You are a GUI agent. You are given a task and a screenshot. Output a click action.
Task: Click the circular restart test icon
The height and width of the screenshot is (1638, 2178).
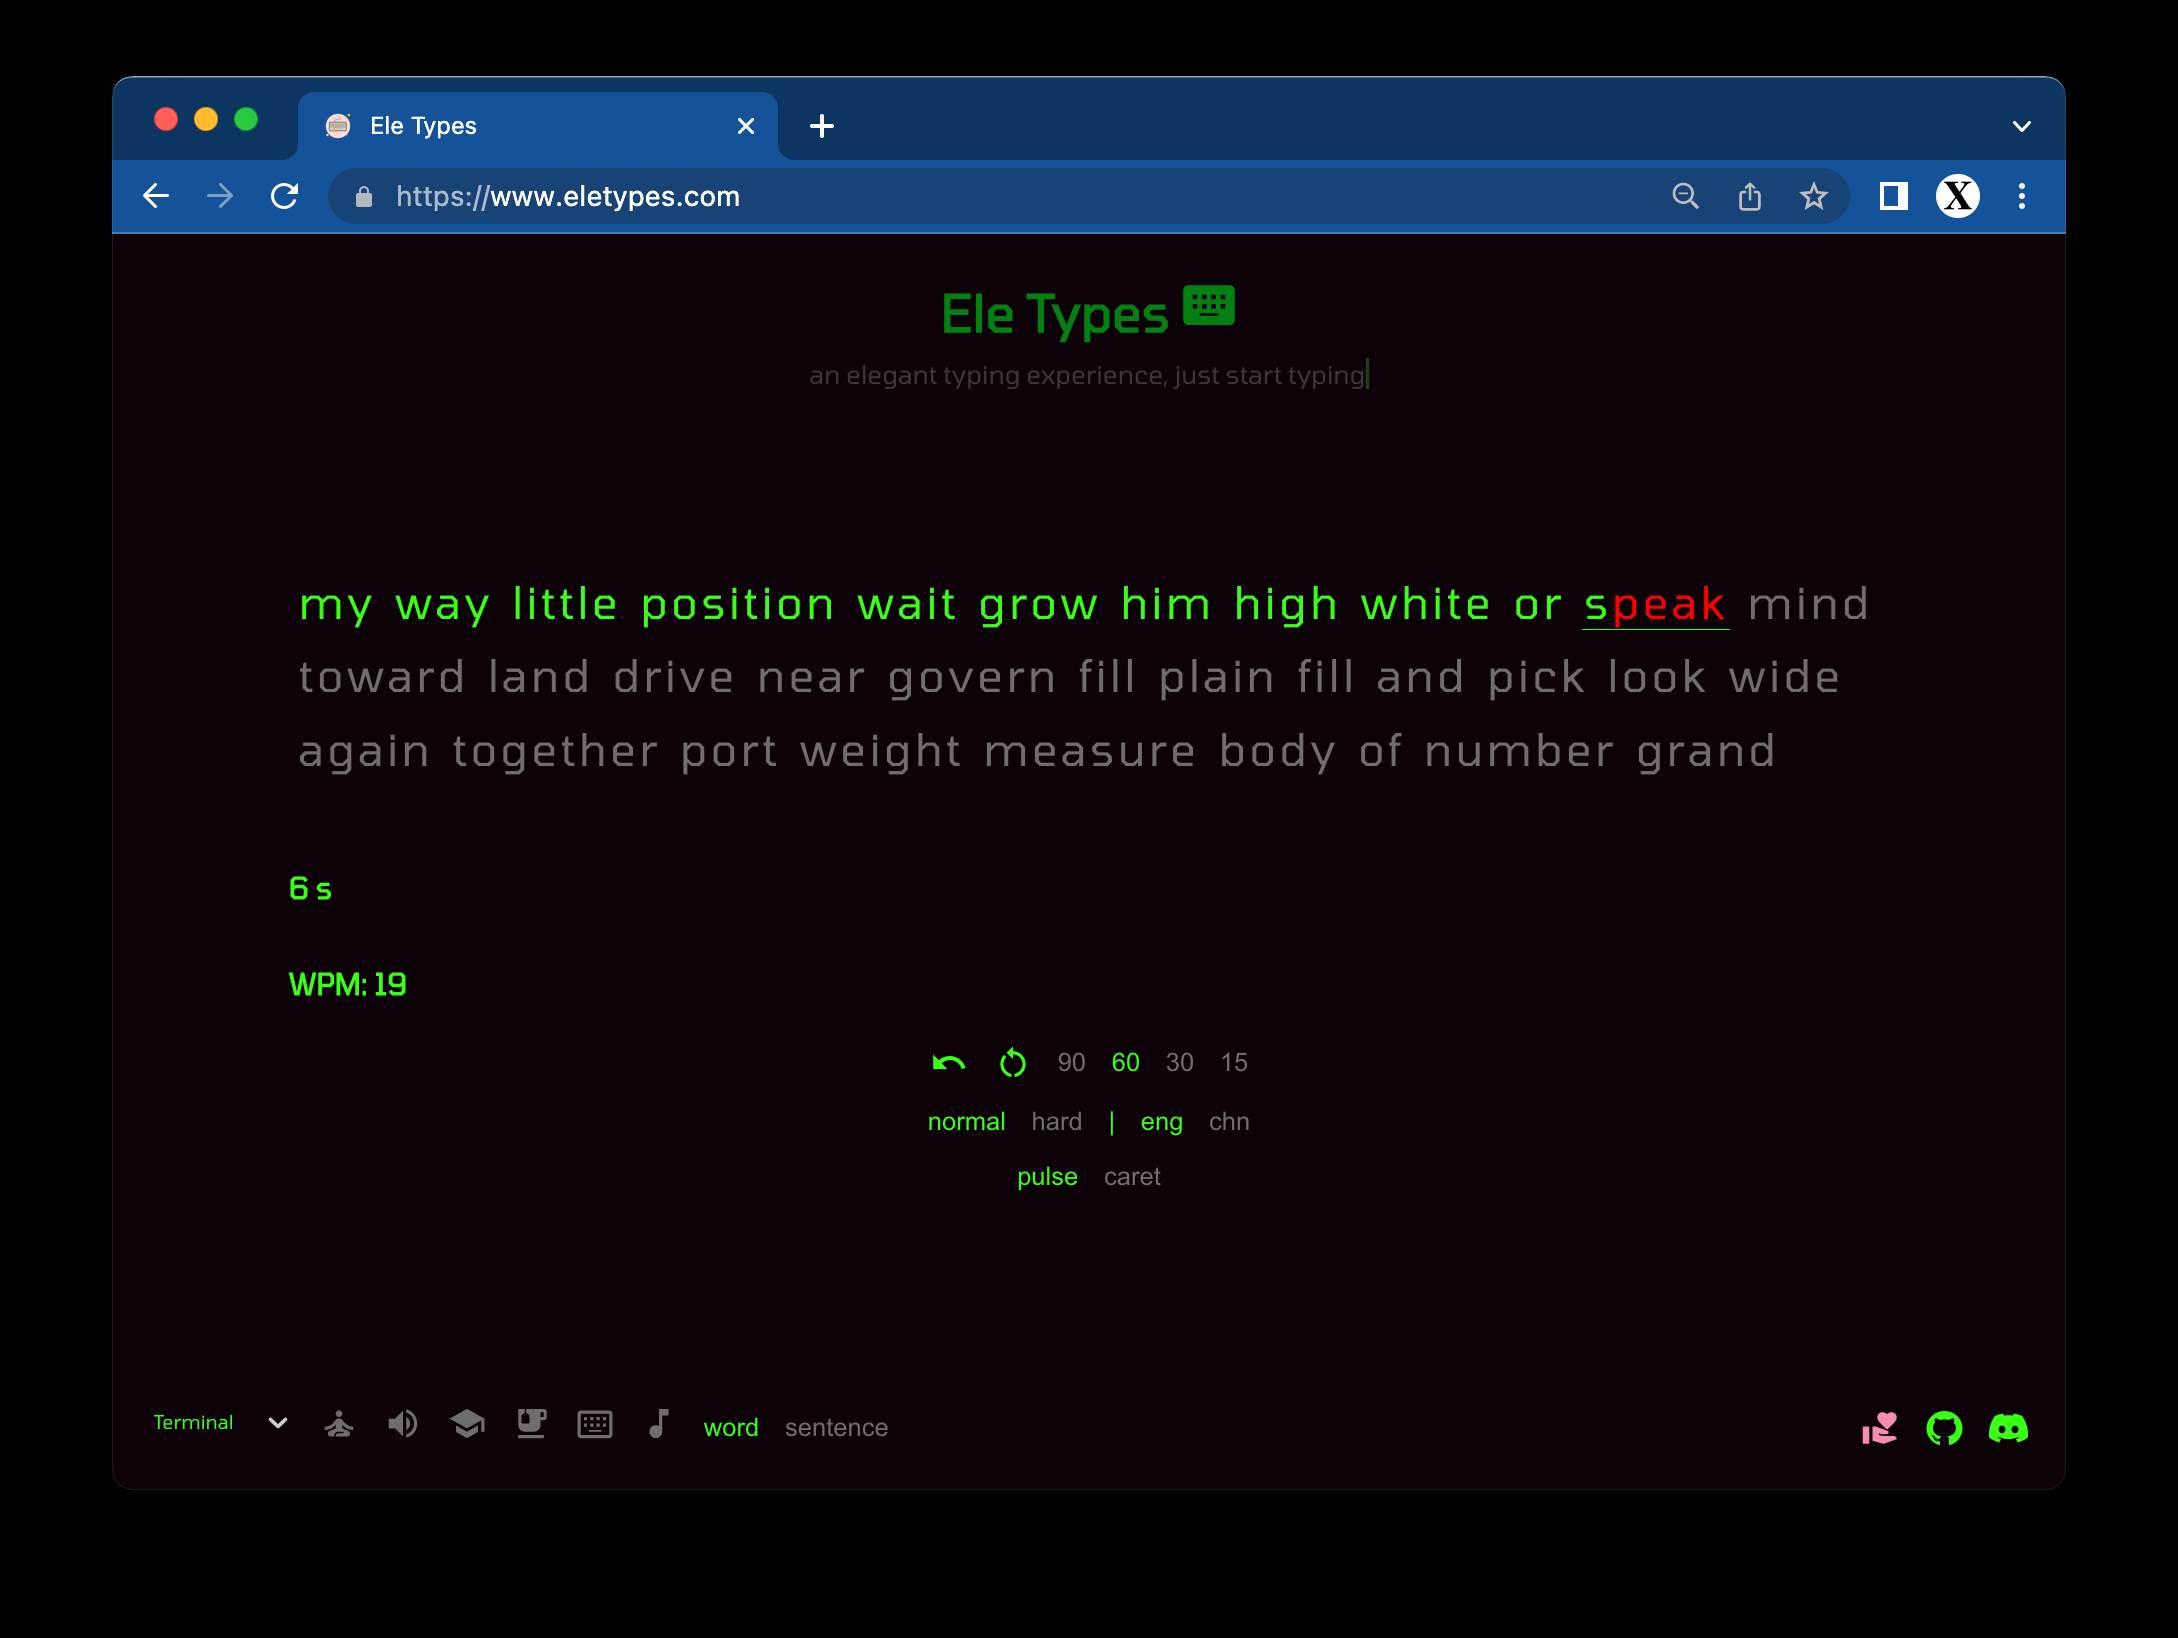1012,1063
